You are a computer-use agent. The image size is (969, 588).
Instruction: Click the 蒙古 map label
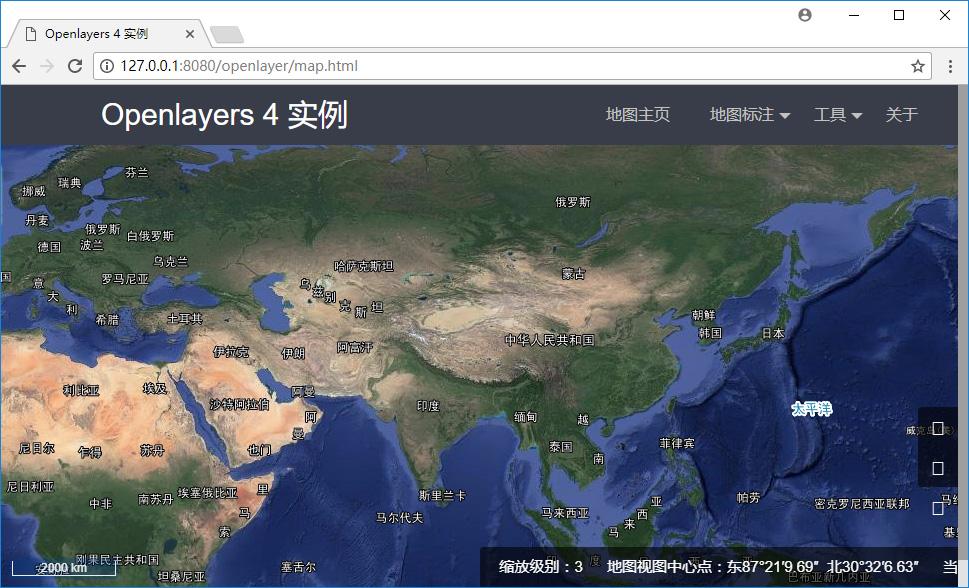(573, 273)
